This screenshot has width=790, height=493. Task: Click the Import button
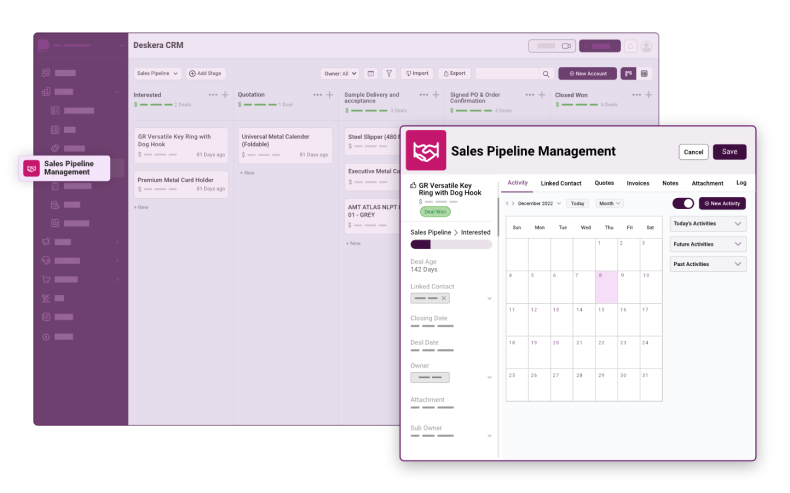[417, 74]
